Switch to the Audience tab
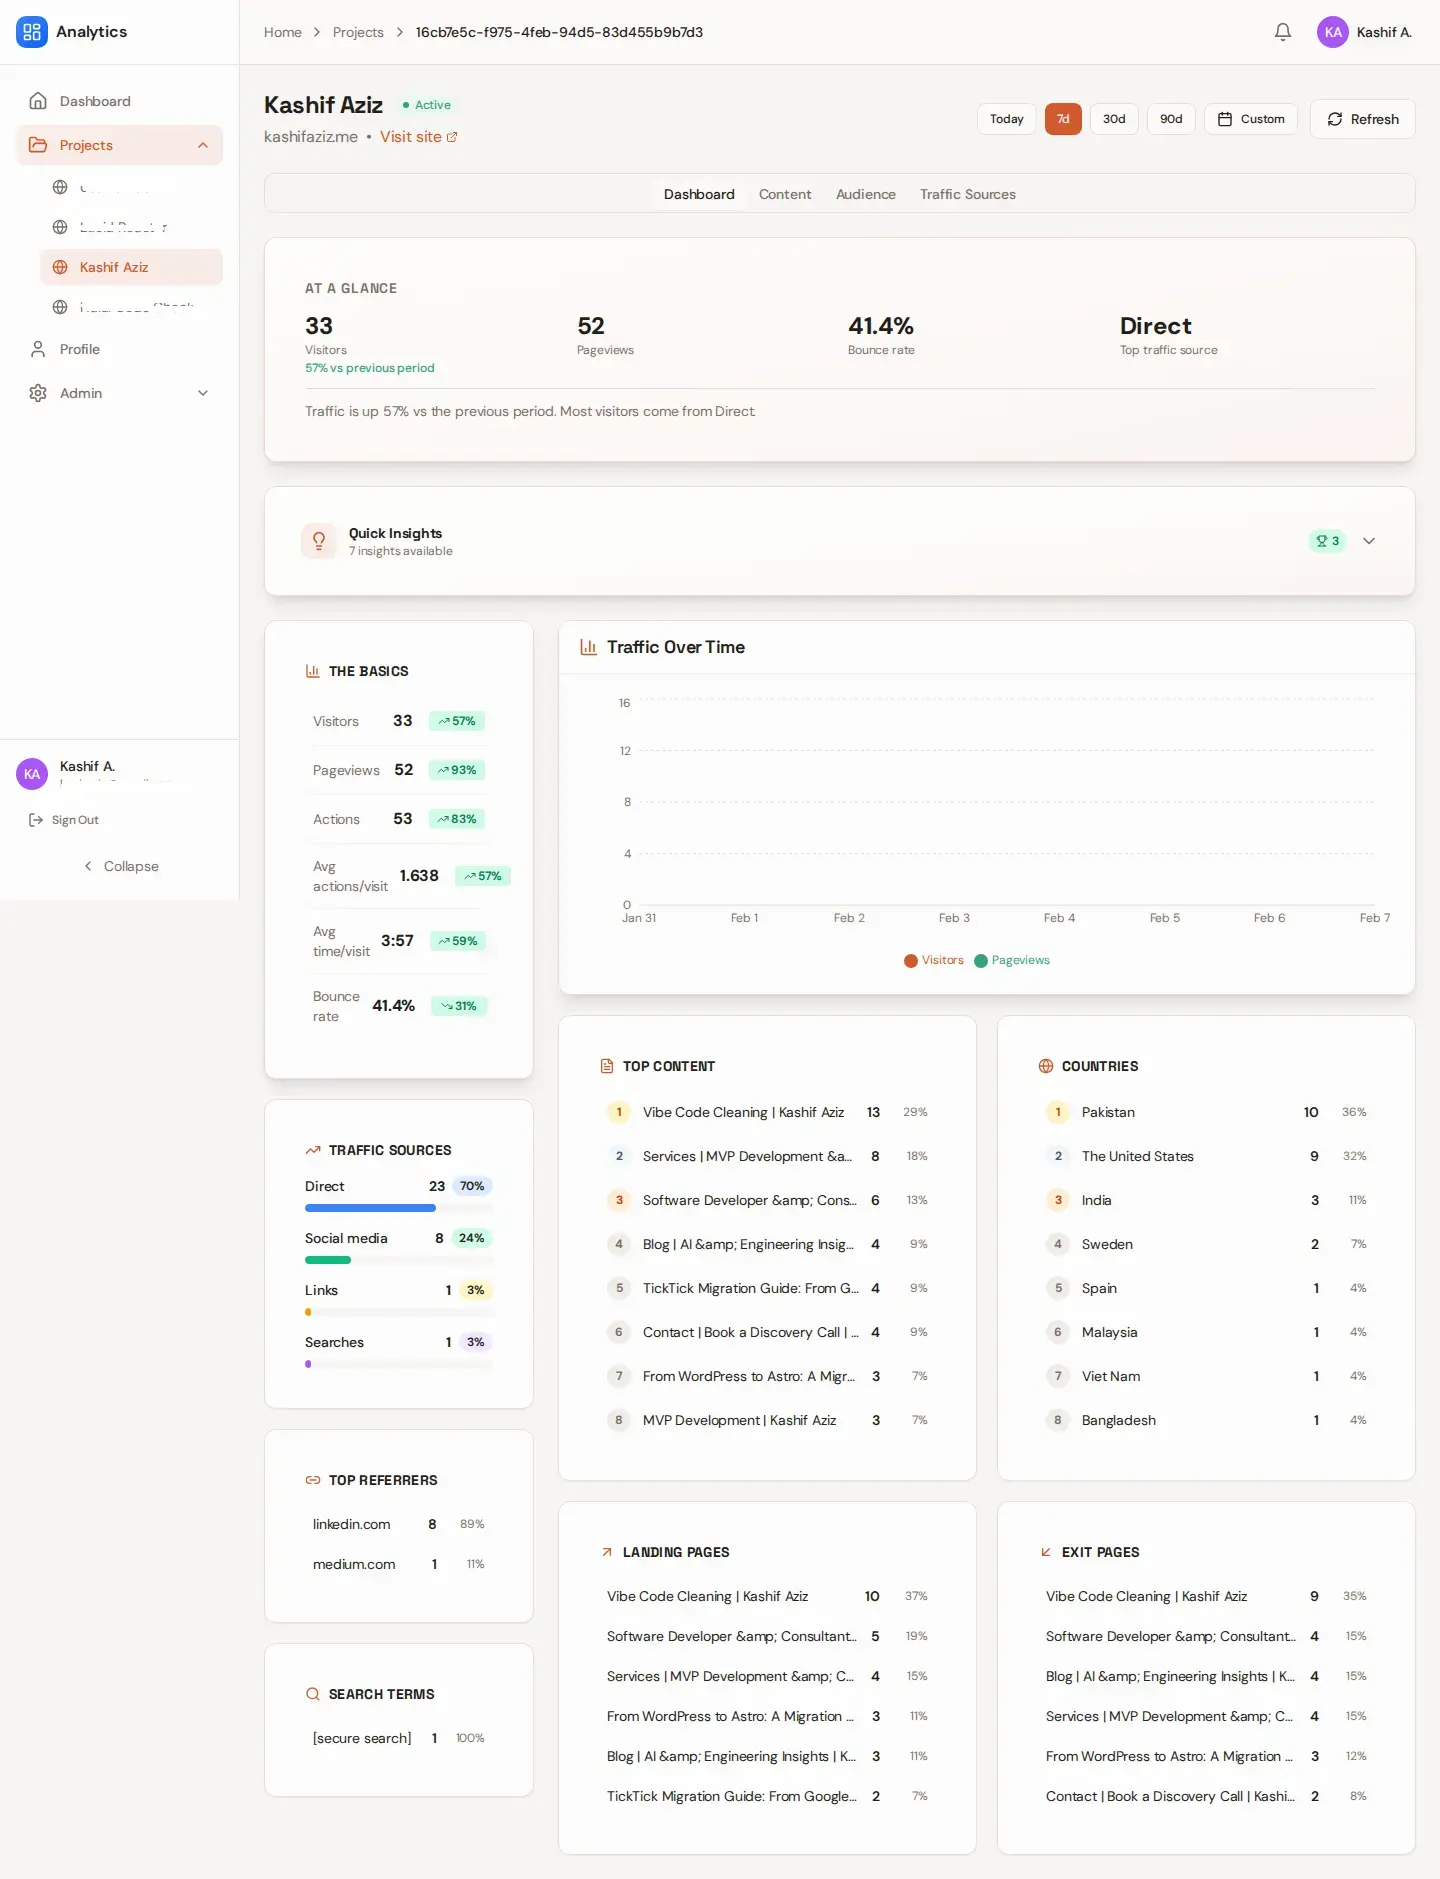 (866, 194)
